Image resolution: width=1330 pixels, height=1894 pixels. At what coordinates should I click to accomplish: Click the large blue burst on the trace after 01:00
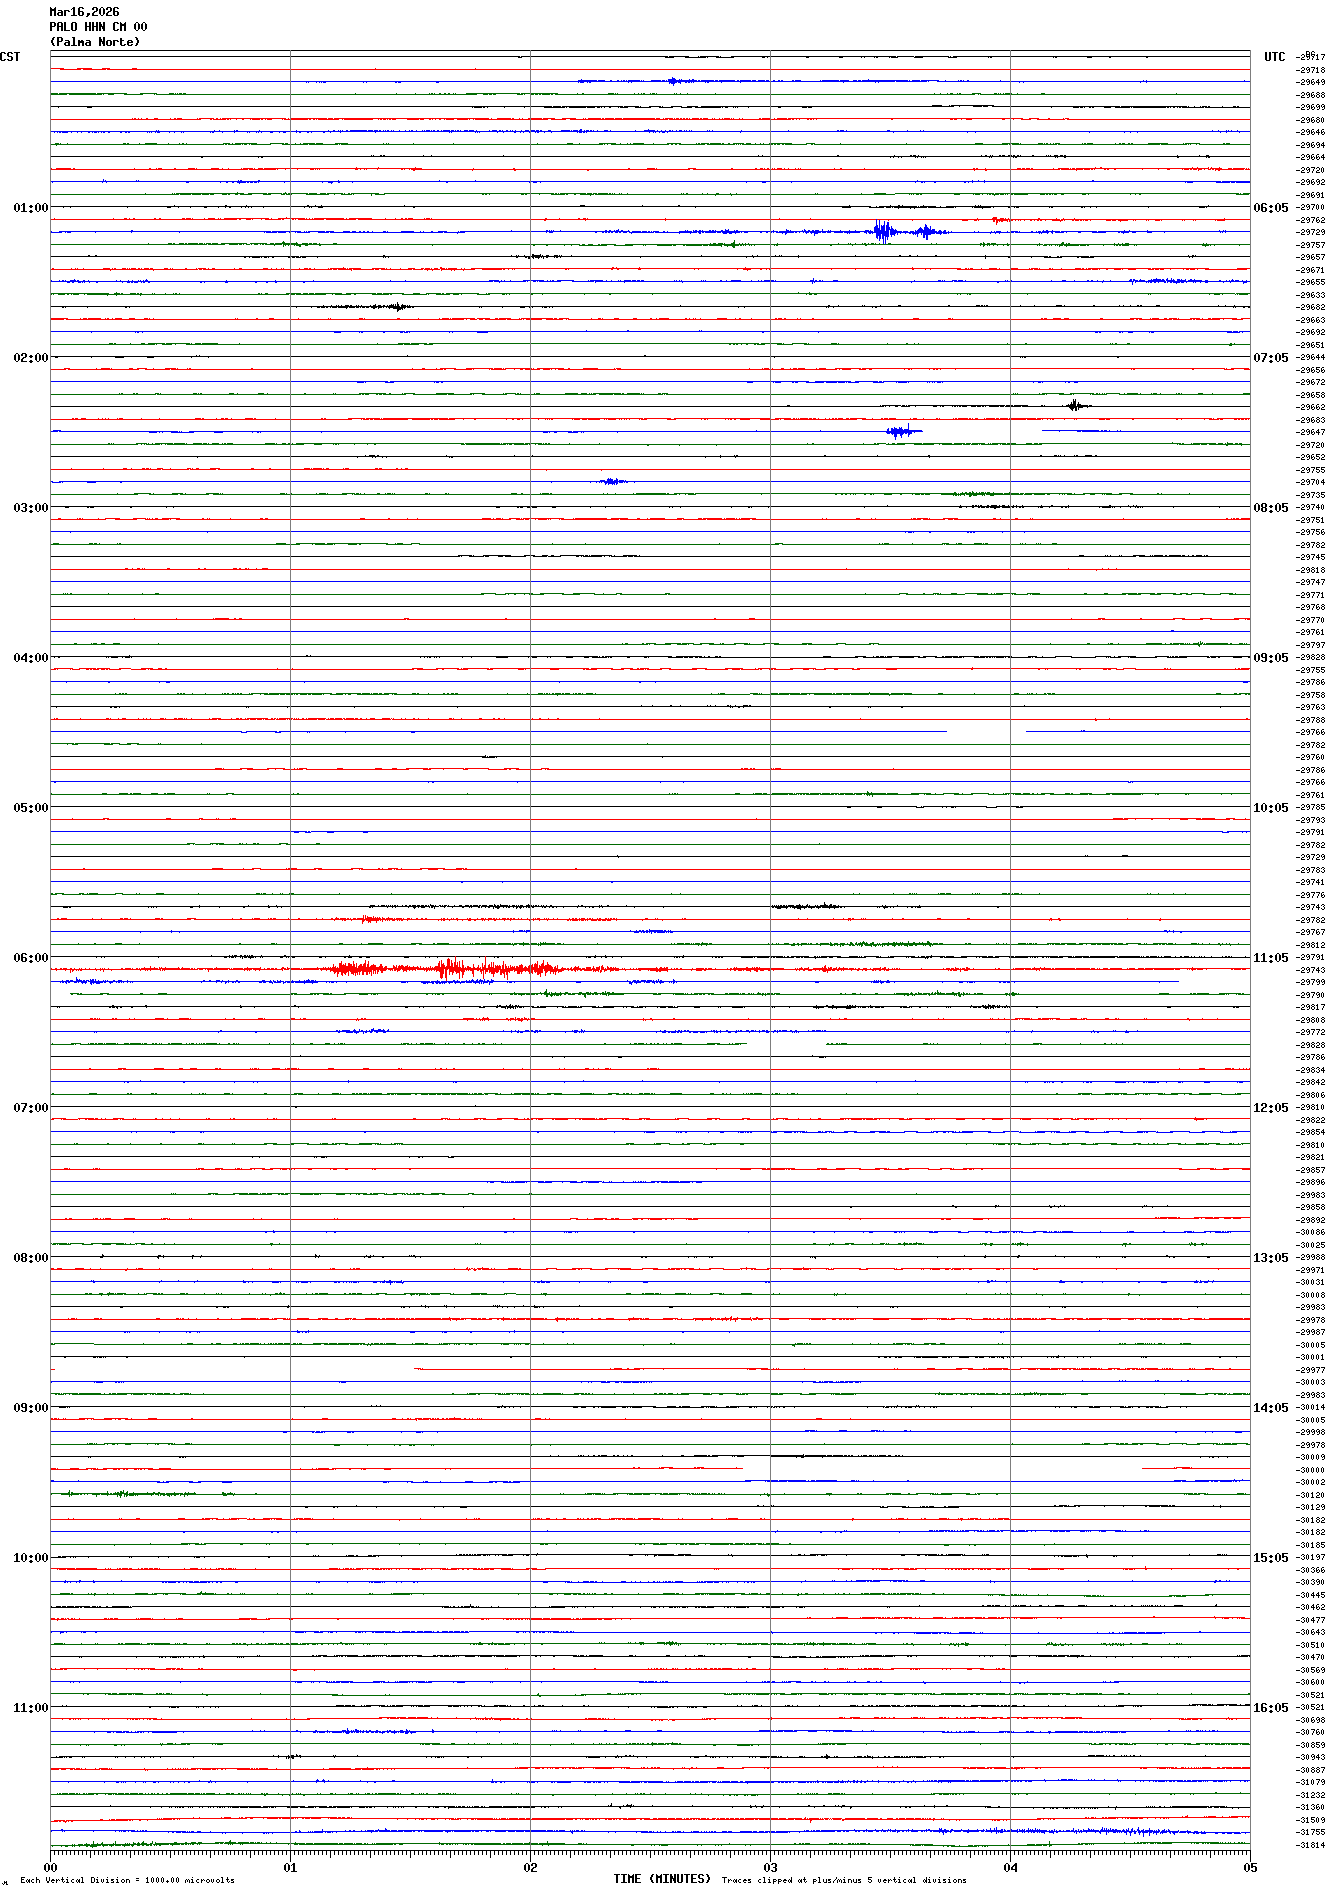[883, 231]
